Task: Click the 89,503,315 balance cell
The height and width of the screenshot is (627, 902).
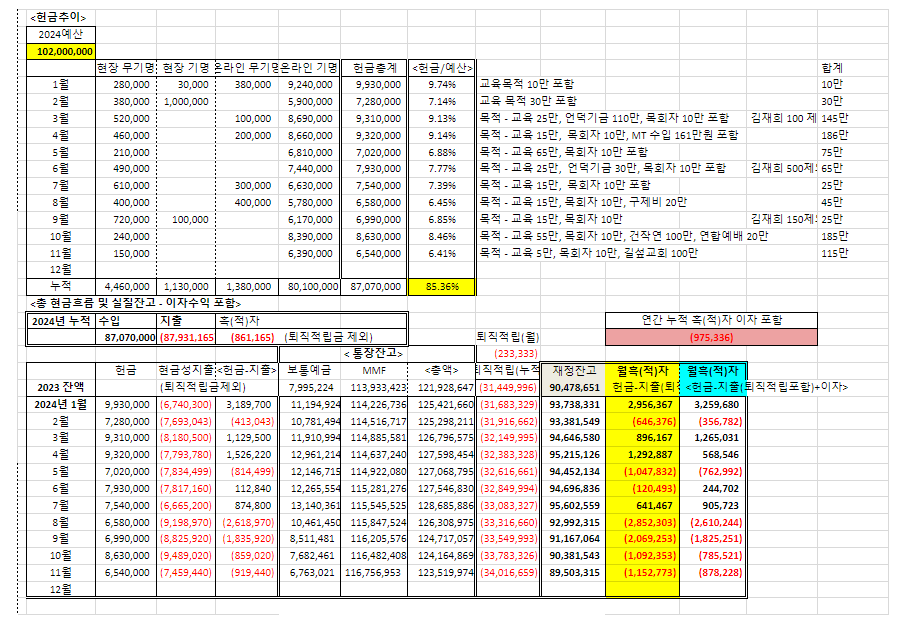Action: pos(574,573)
